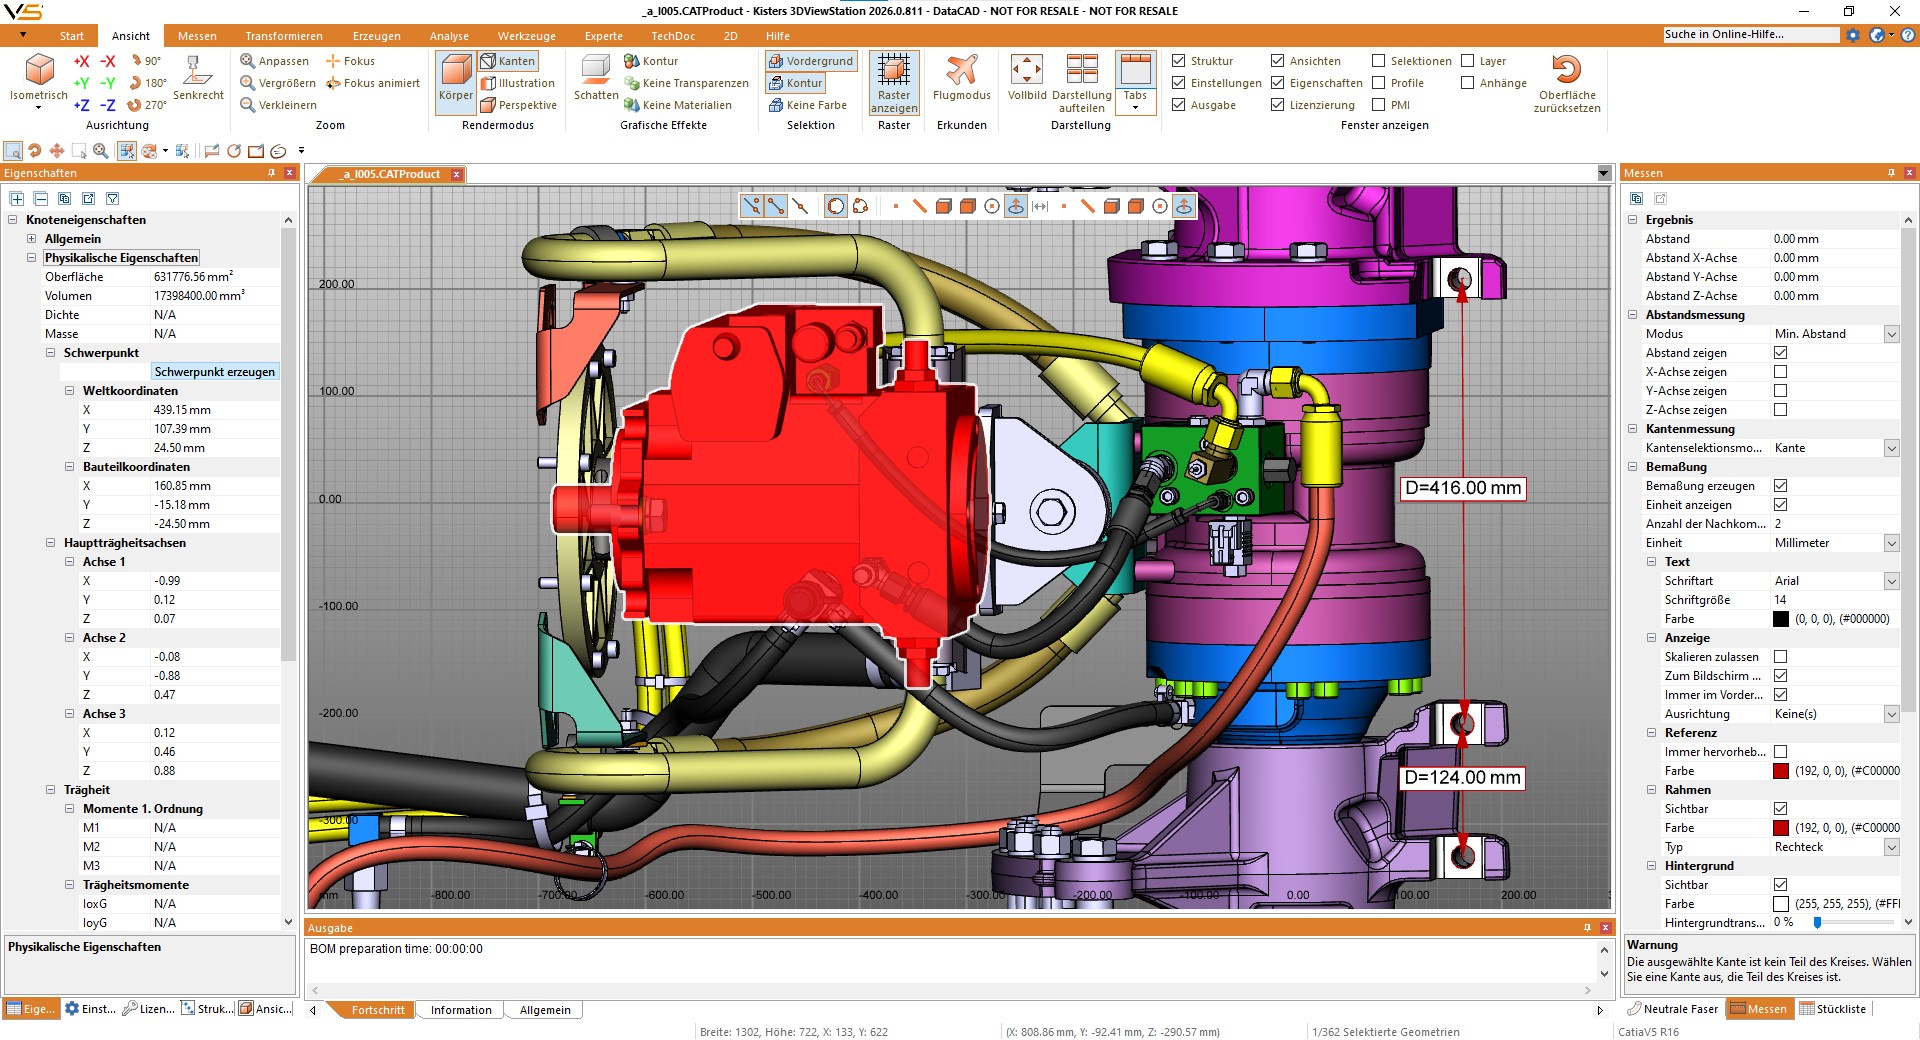Image resolution: width=1920 pixels, height=1040 pixels.
Task: Open the Modus dropdown set to Min. Abstand
Action: tap(1892, 334)
